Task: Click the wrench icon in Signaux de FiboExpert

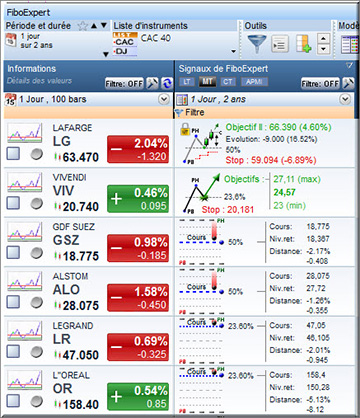Action: 348,83
